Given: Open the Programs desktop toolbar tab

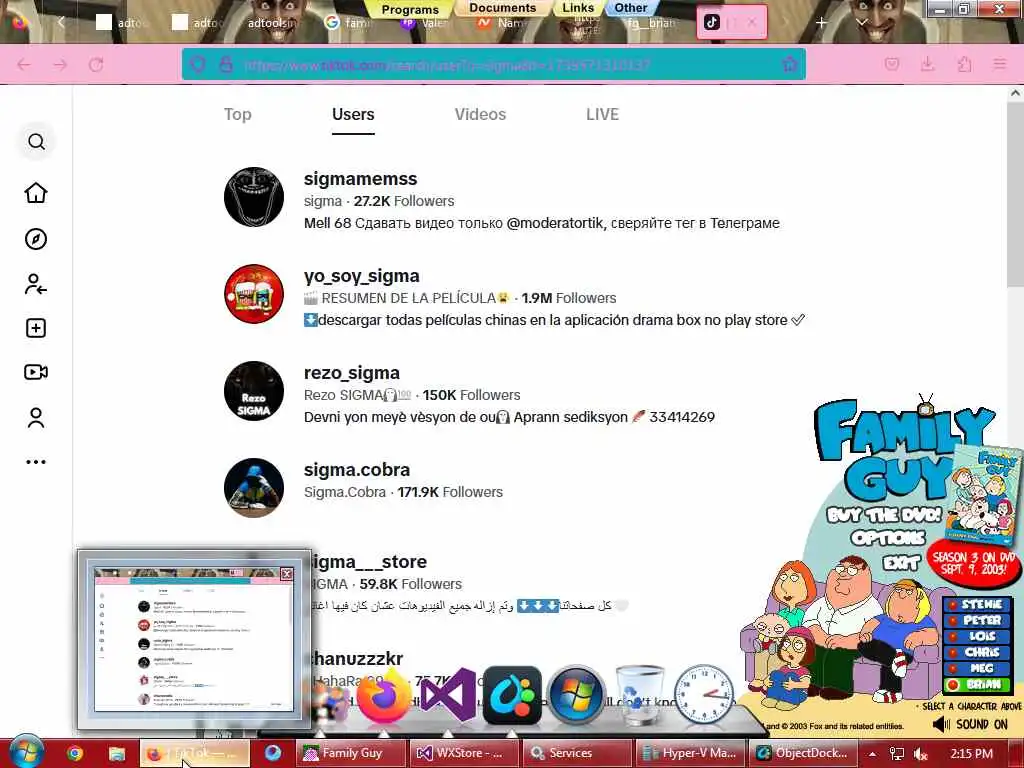Looking at the screenshot, I should coord(409,9).
